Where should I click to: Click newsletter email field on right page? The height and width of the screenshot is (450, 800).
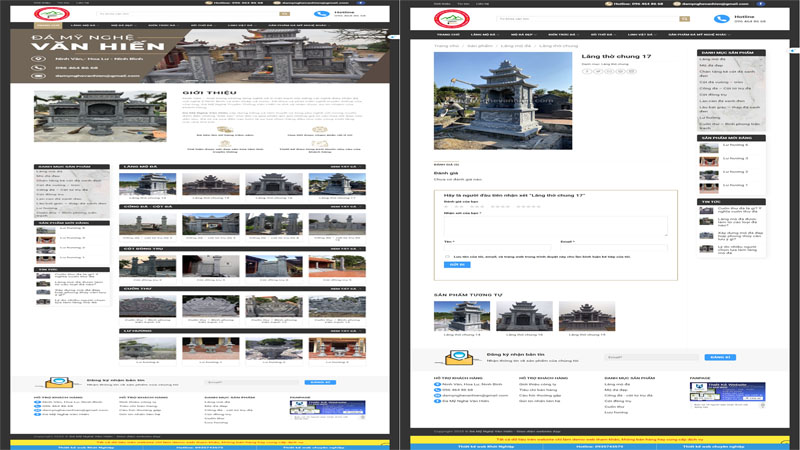652,357
